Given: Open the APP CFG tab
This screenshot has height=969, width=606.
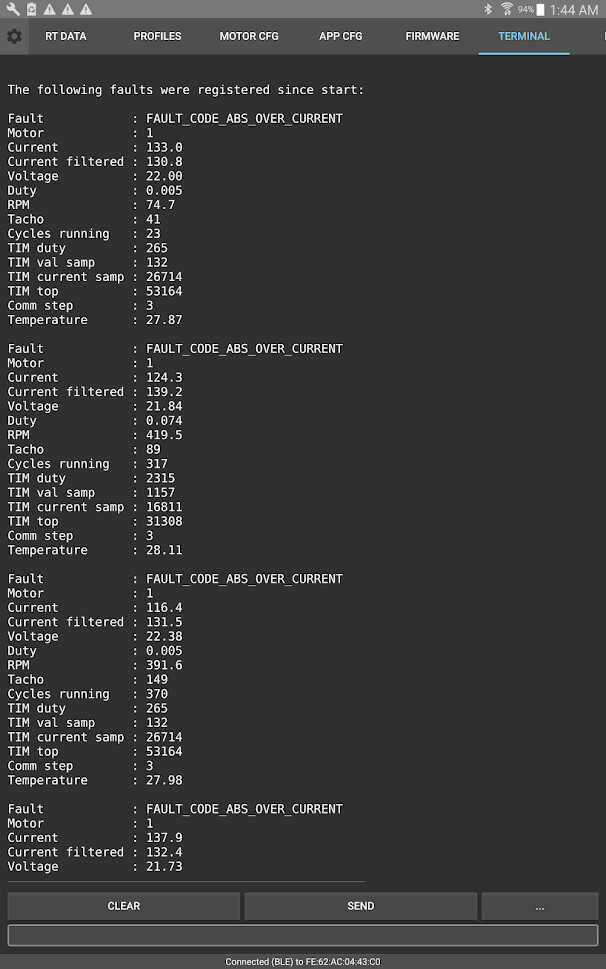Looking at the screenshot, I should tap(340, 36).
